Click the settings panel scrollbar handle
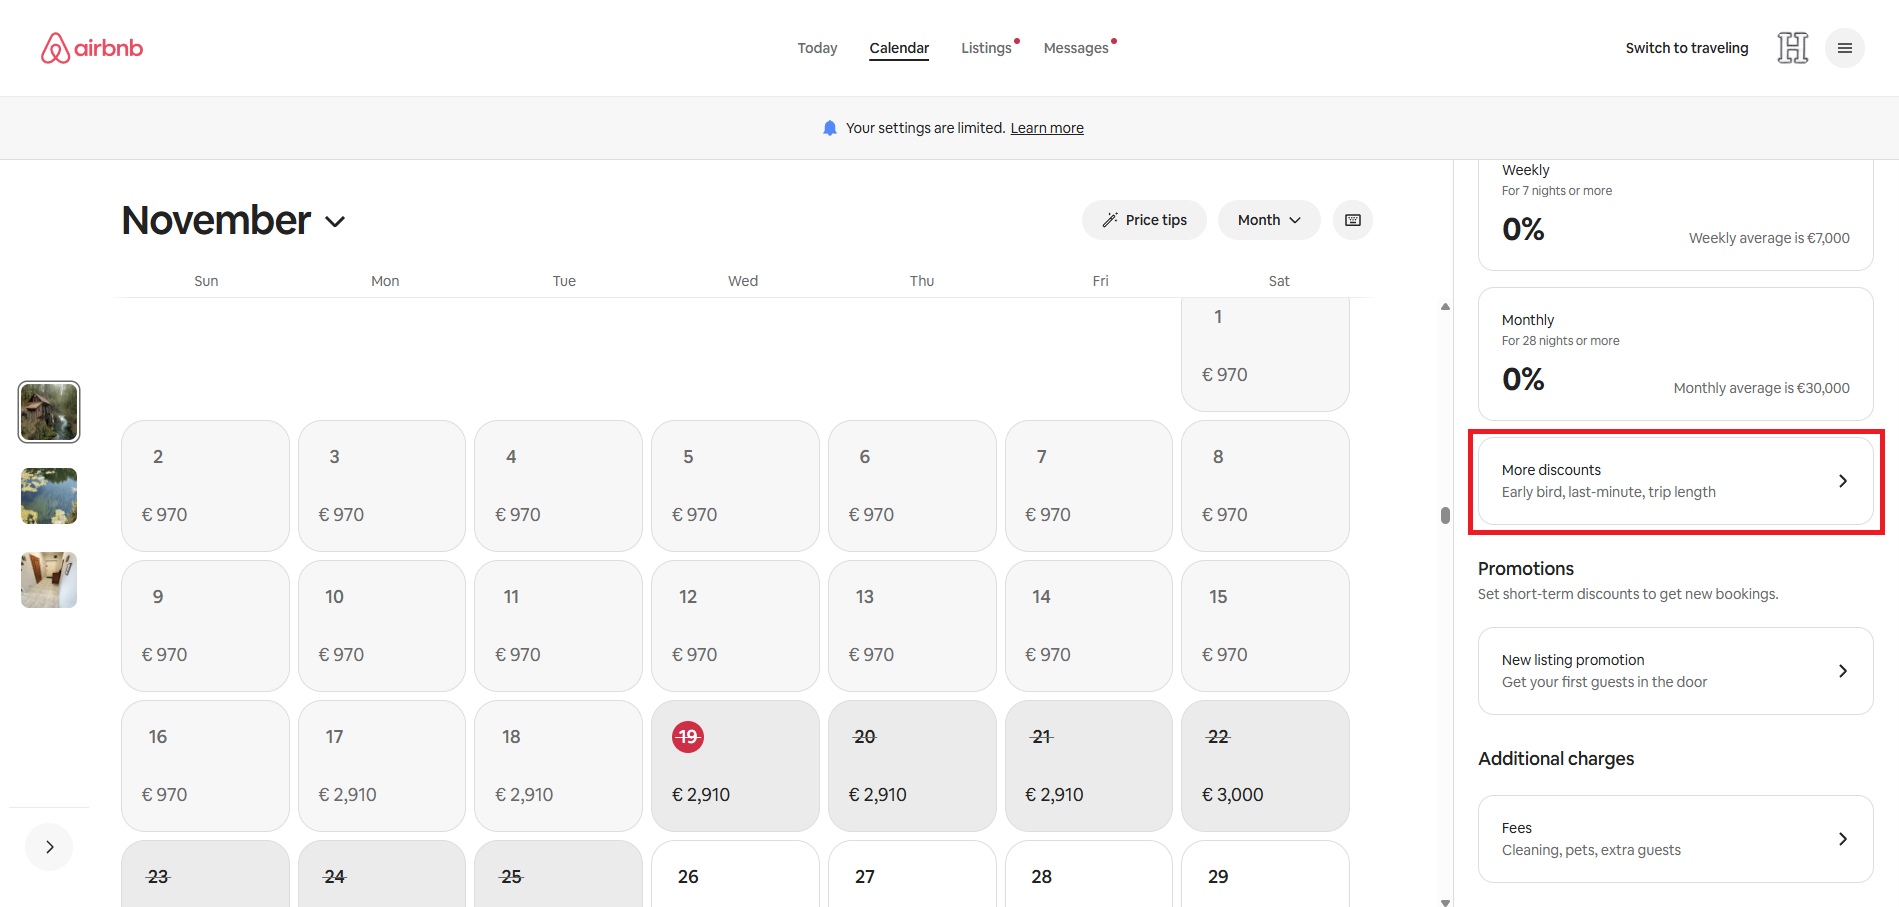This screenshot has width=1899, height=907. (x=1445, y=515)
